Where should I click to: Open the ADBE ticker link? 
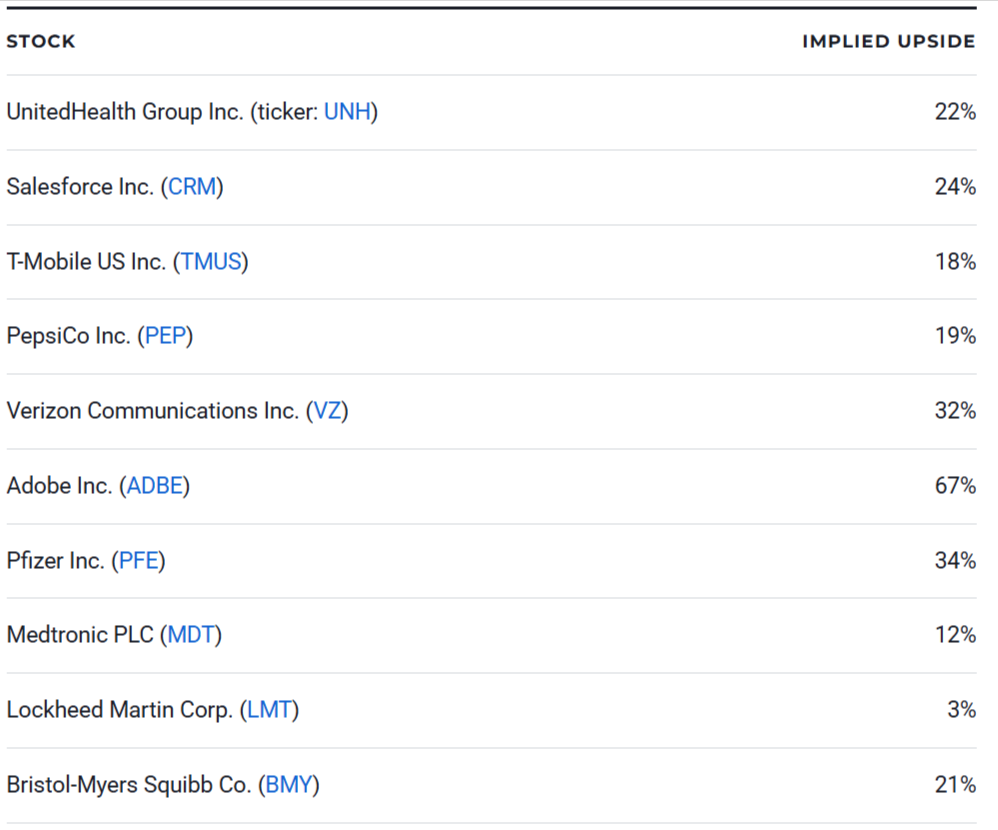(x=155, y=486)
